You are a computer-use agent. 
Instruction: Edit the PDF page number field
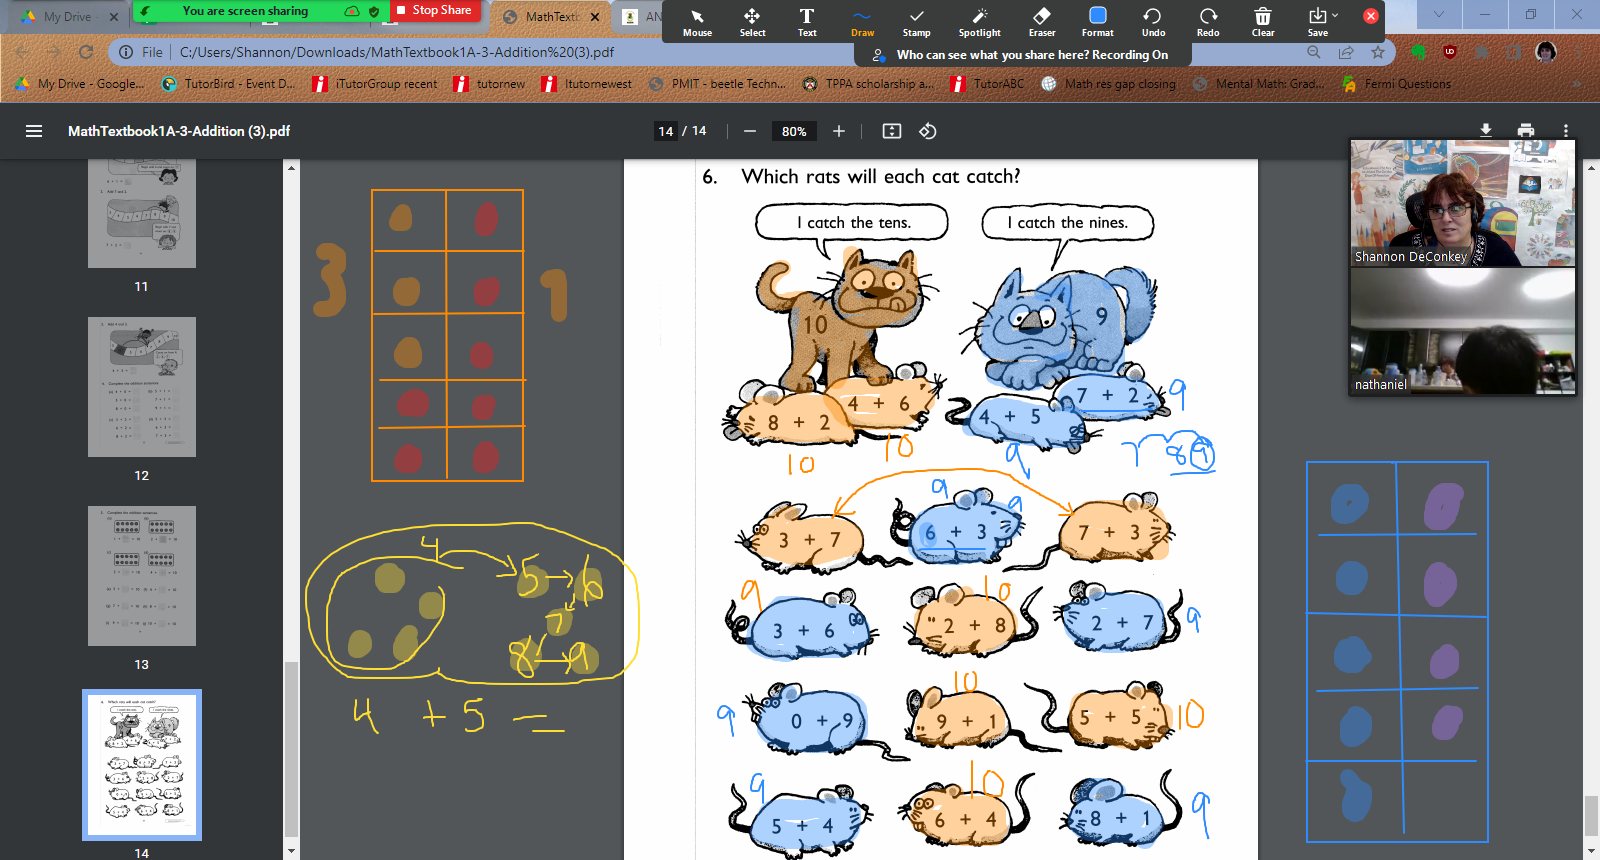point(666,131)
